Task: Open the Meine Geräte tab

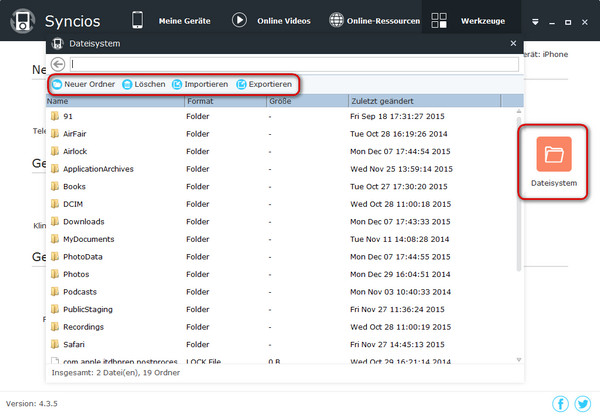Action: (184, 21)
